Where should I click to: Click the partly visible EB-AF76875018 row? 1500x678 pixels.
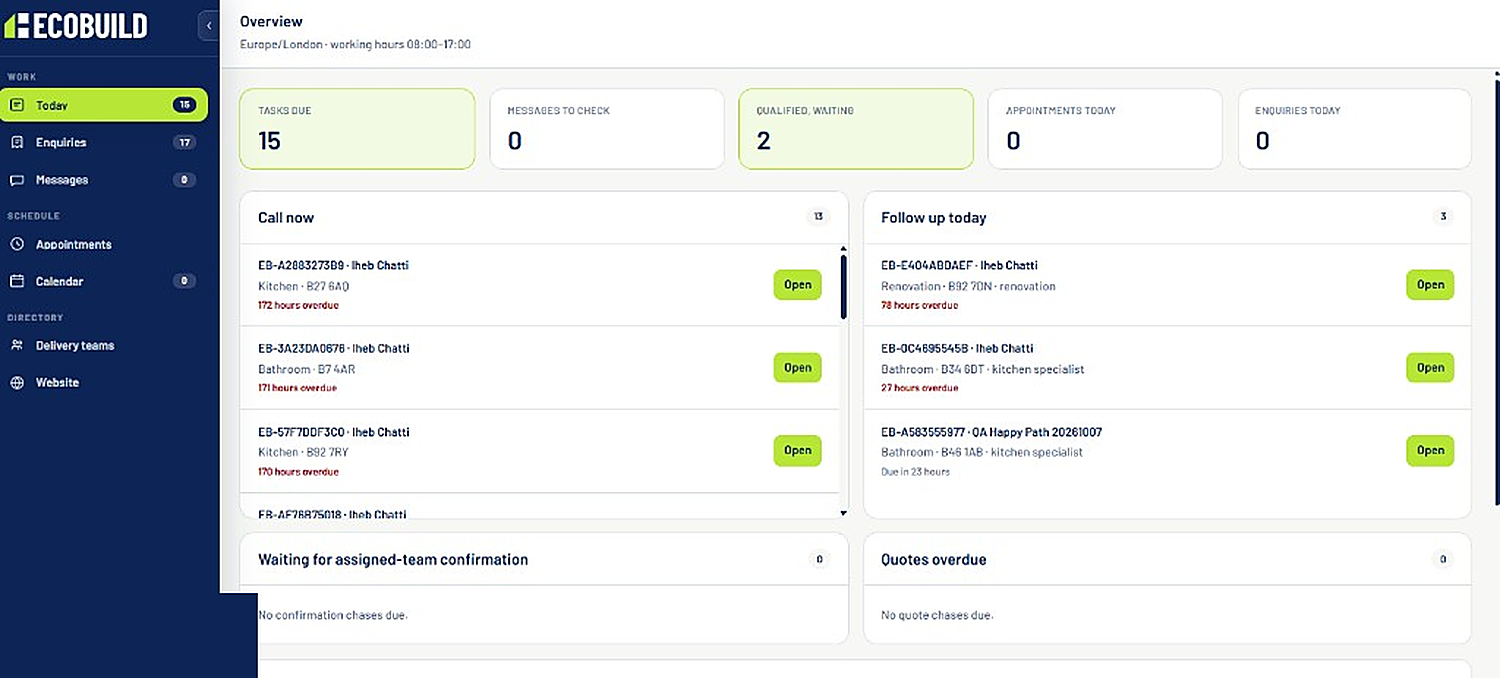coord(540,507)
